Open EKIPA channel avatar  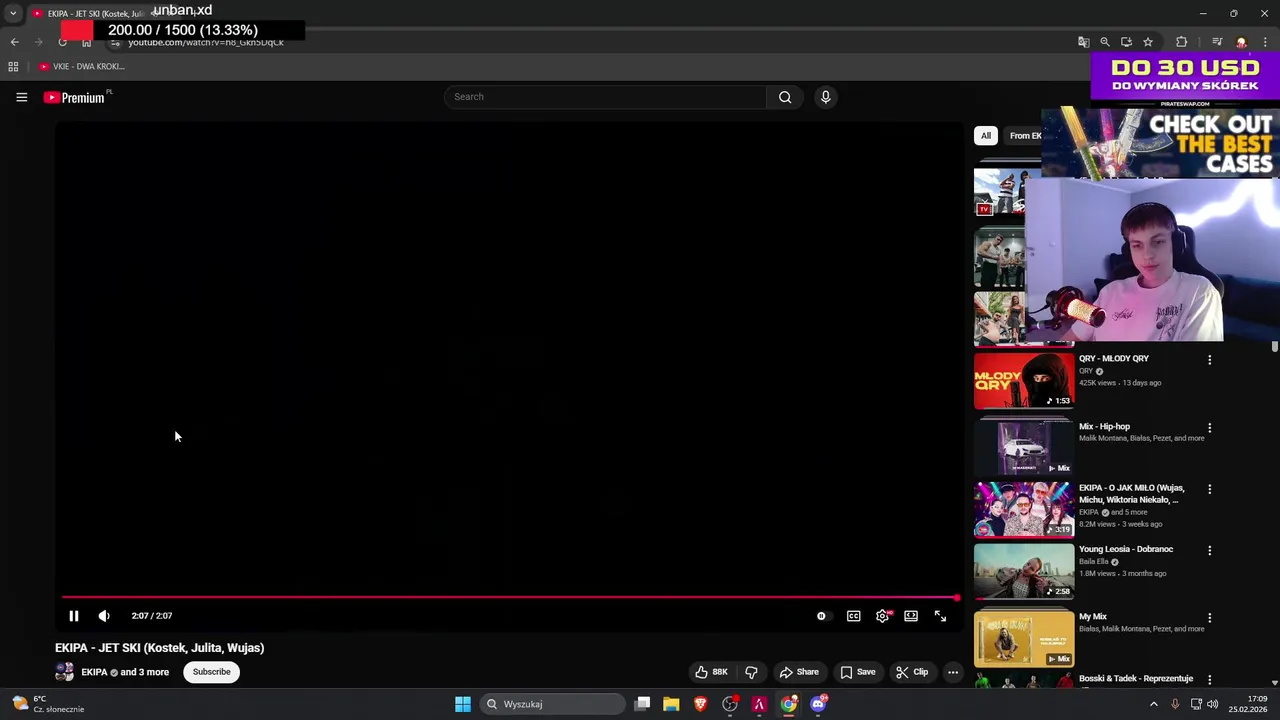(x=64, y=672)
